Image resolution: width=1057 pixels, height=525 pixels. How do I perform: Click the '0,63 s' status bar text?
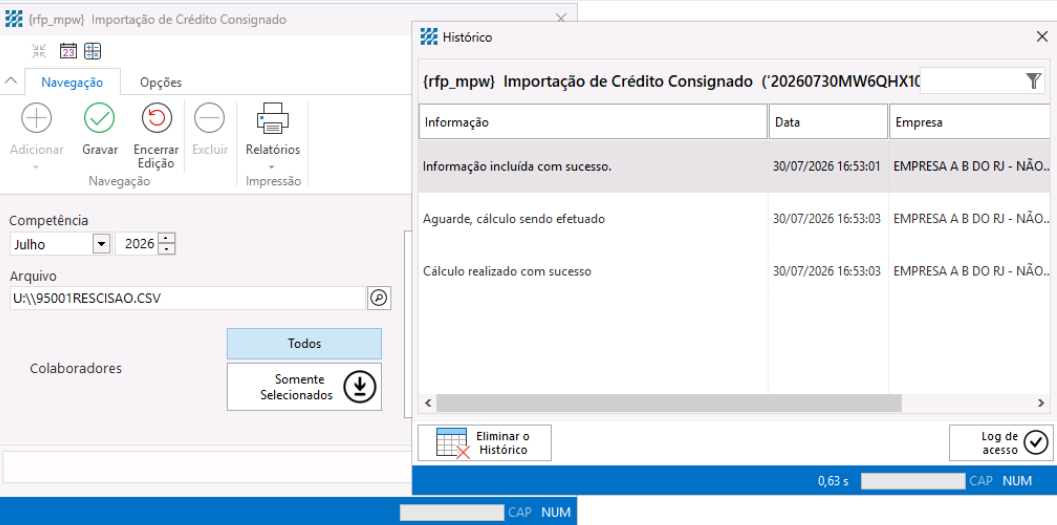[x=833, y=481]
